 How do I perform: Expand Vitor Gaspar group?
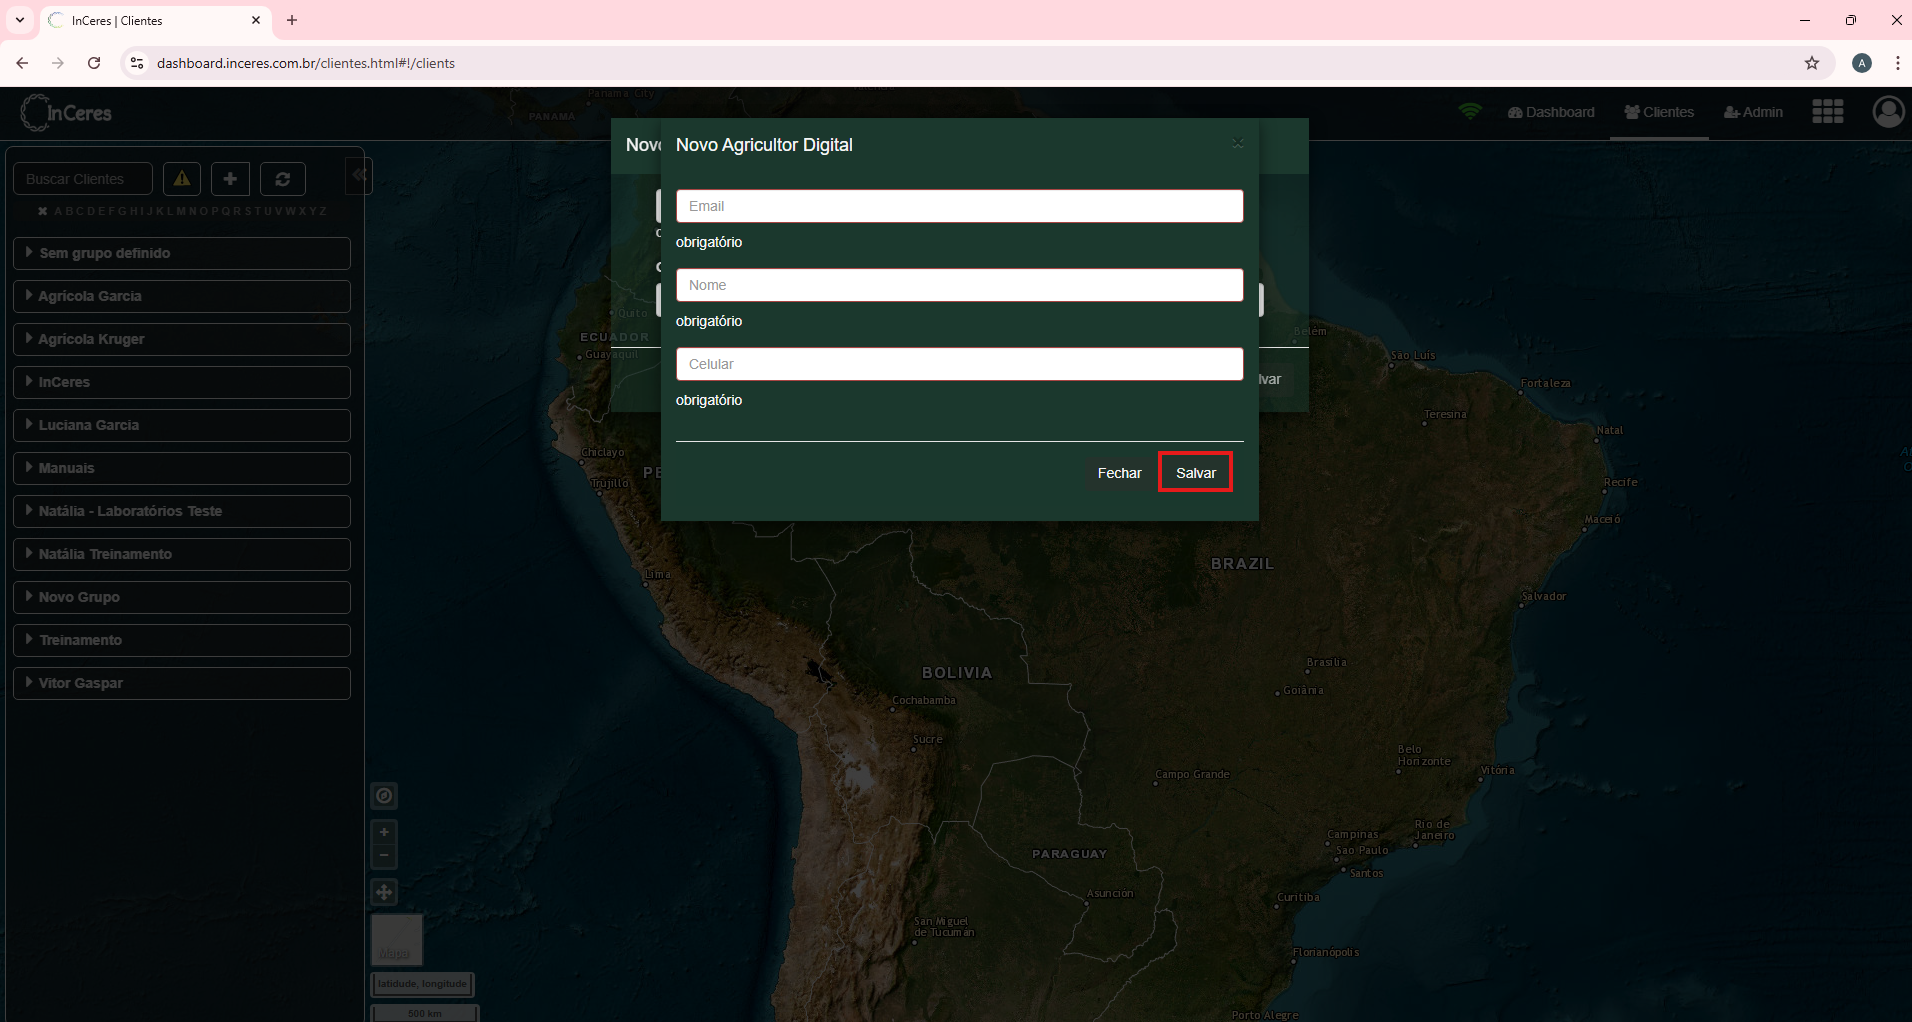pos(182,683)
